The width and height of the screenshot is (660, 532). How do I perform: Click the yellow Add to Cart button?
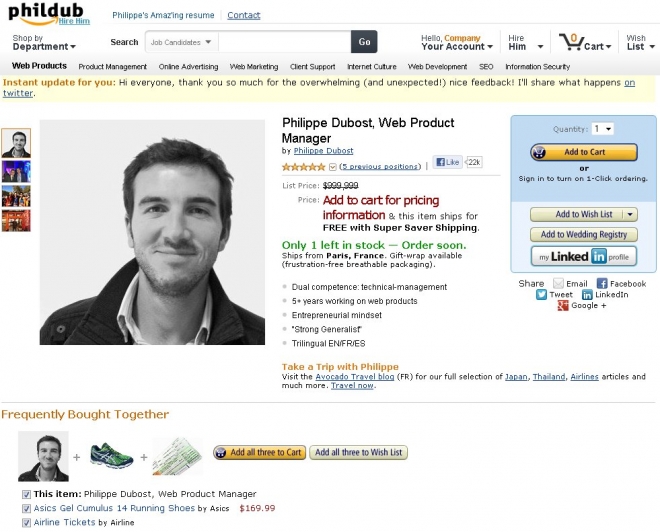click(584, 152)
